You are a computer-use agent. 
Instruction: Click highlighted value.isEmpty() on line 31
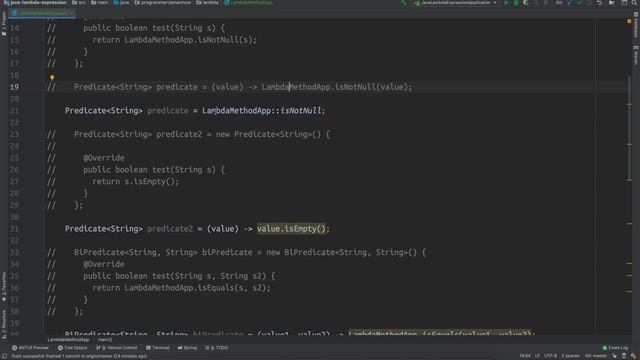[291, 229]
